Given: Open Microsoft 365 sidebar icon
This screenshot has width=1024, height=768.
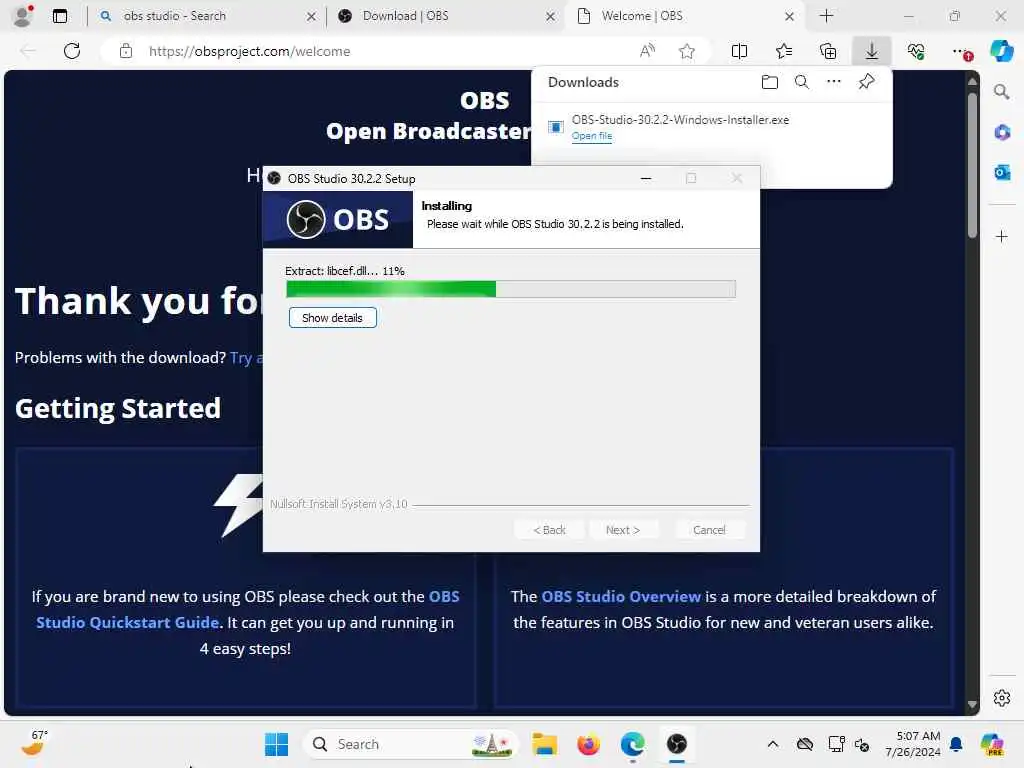Looking at the screenshot, I should pos(1002,132).
